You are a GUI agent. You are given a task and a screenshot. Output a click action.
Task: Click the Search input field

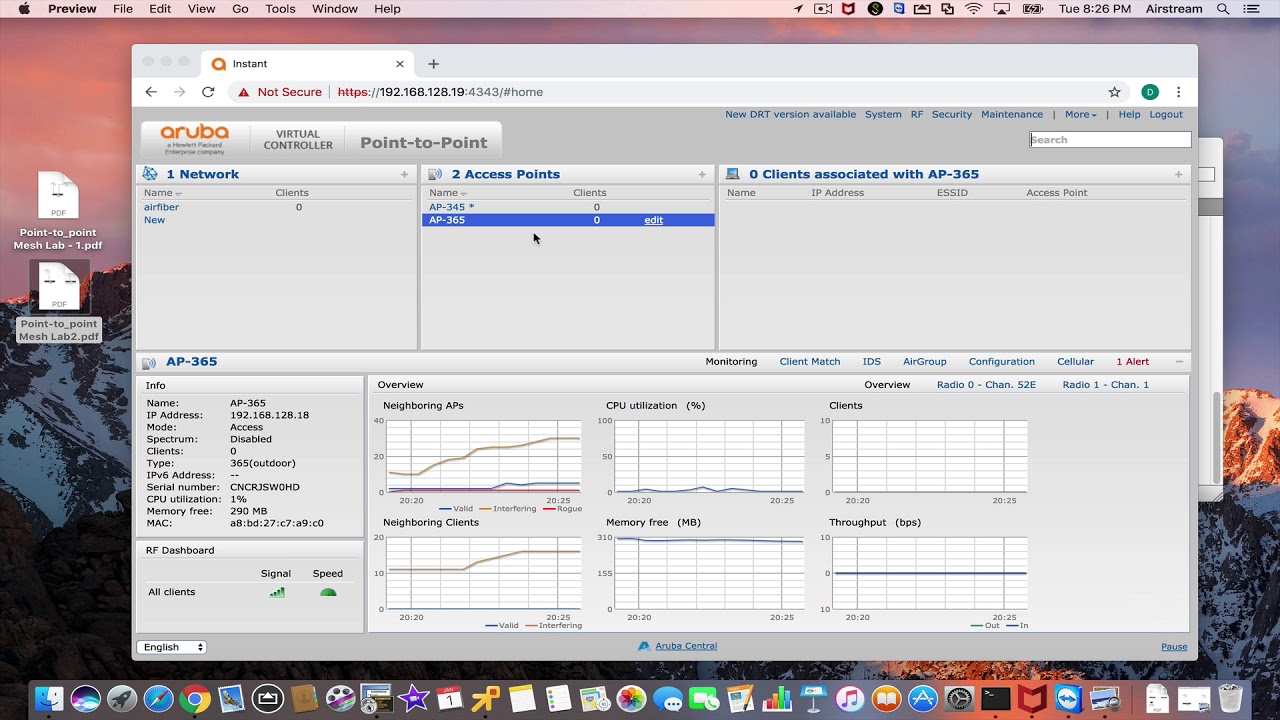point(1110,140)
